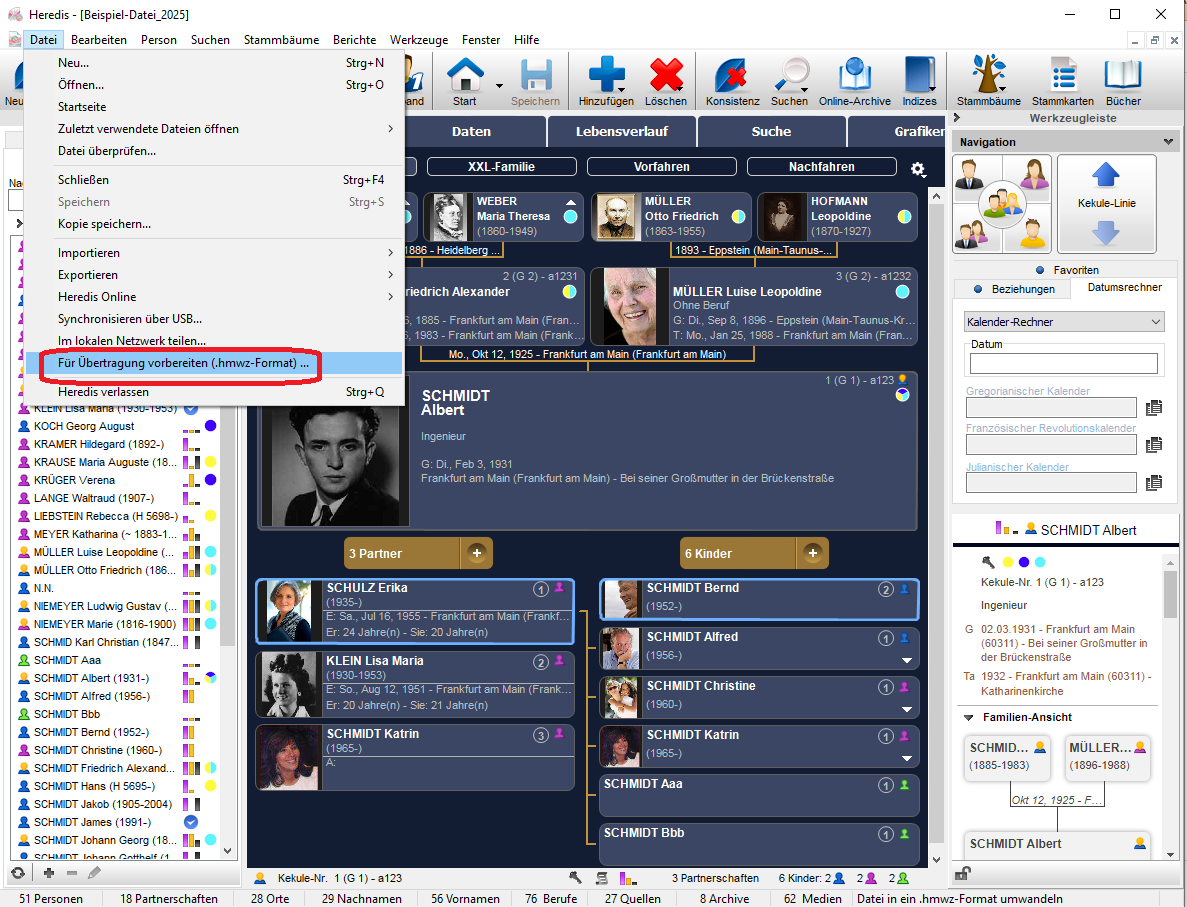
Task: Open the Stammkarten toolbar icon
Action: pyautogui.click(x=1061, y=76)
